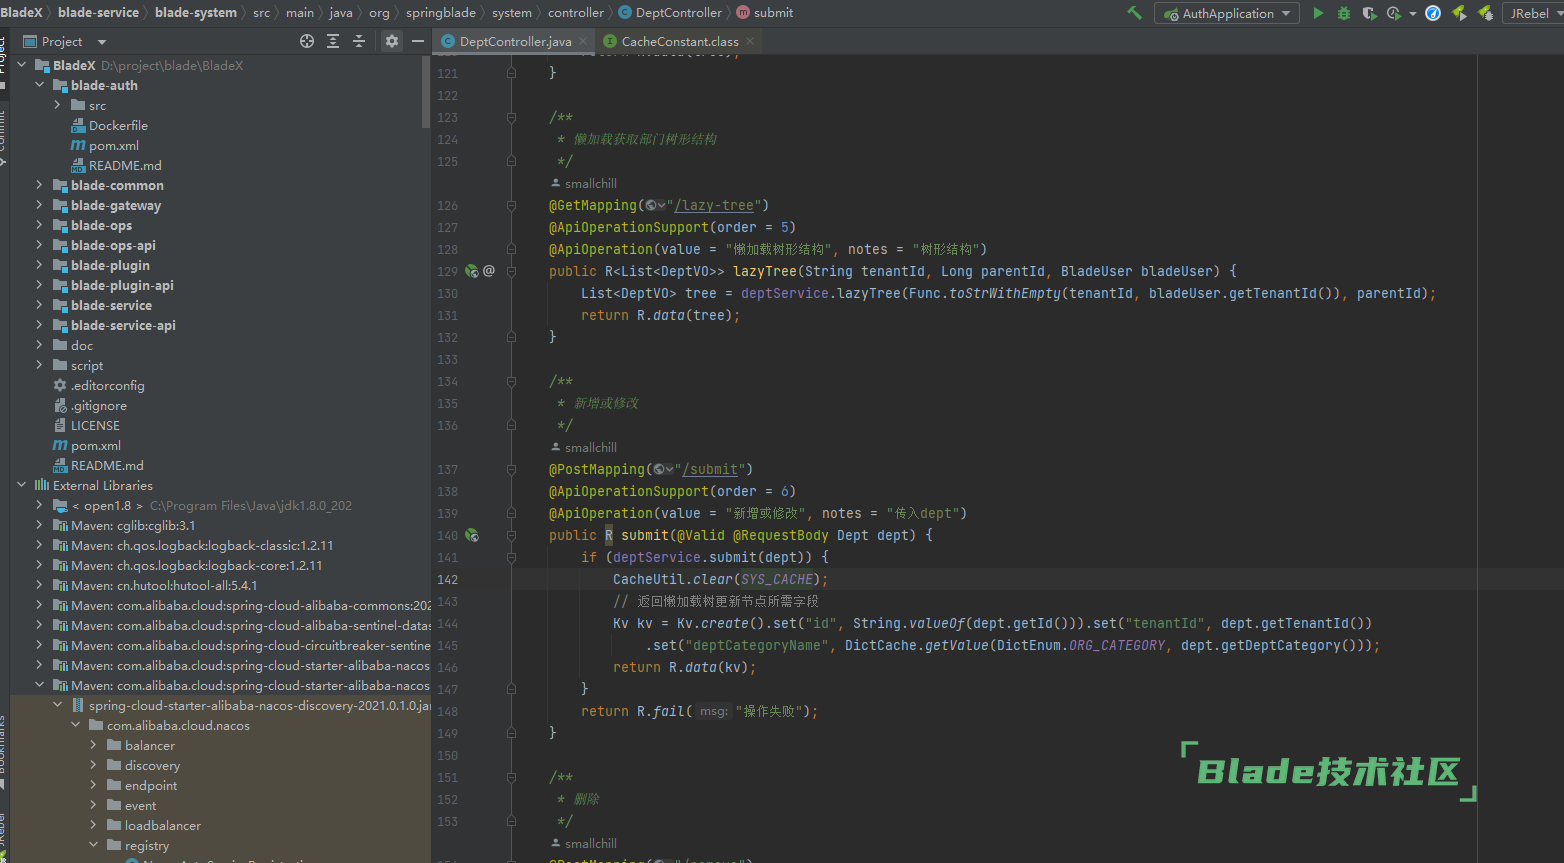The image size is (1564, 863).
Task: Click the globe icon in @PostMapping annotation
Action: (663, 469)
